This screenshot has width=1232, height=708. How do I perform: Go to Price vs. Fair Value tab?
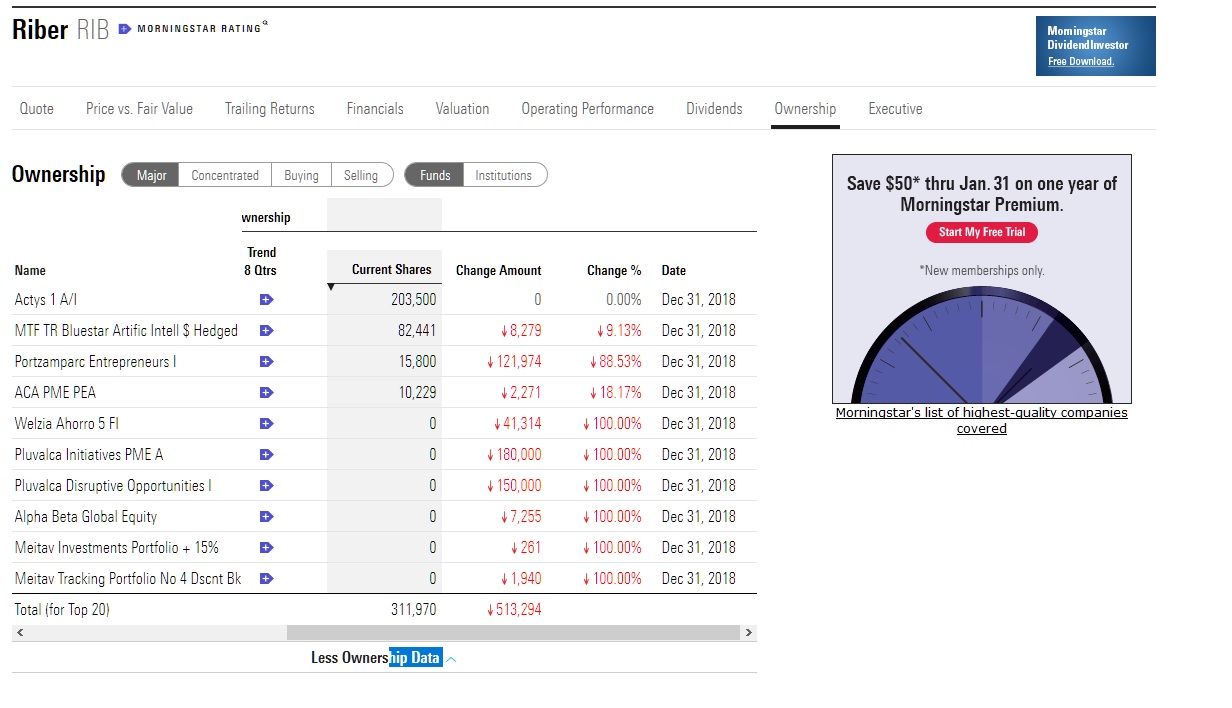click(139, 109)
